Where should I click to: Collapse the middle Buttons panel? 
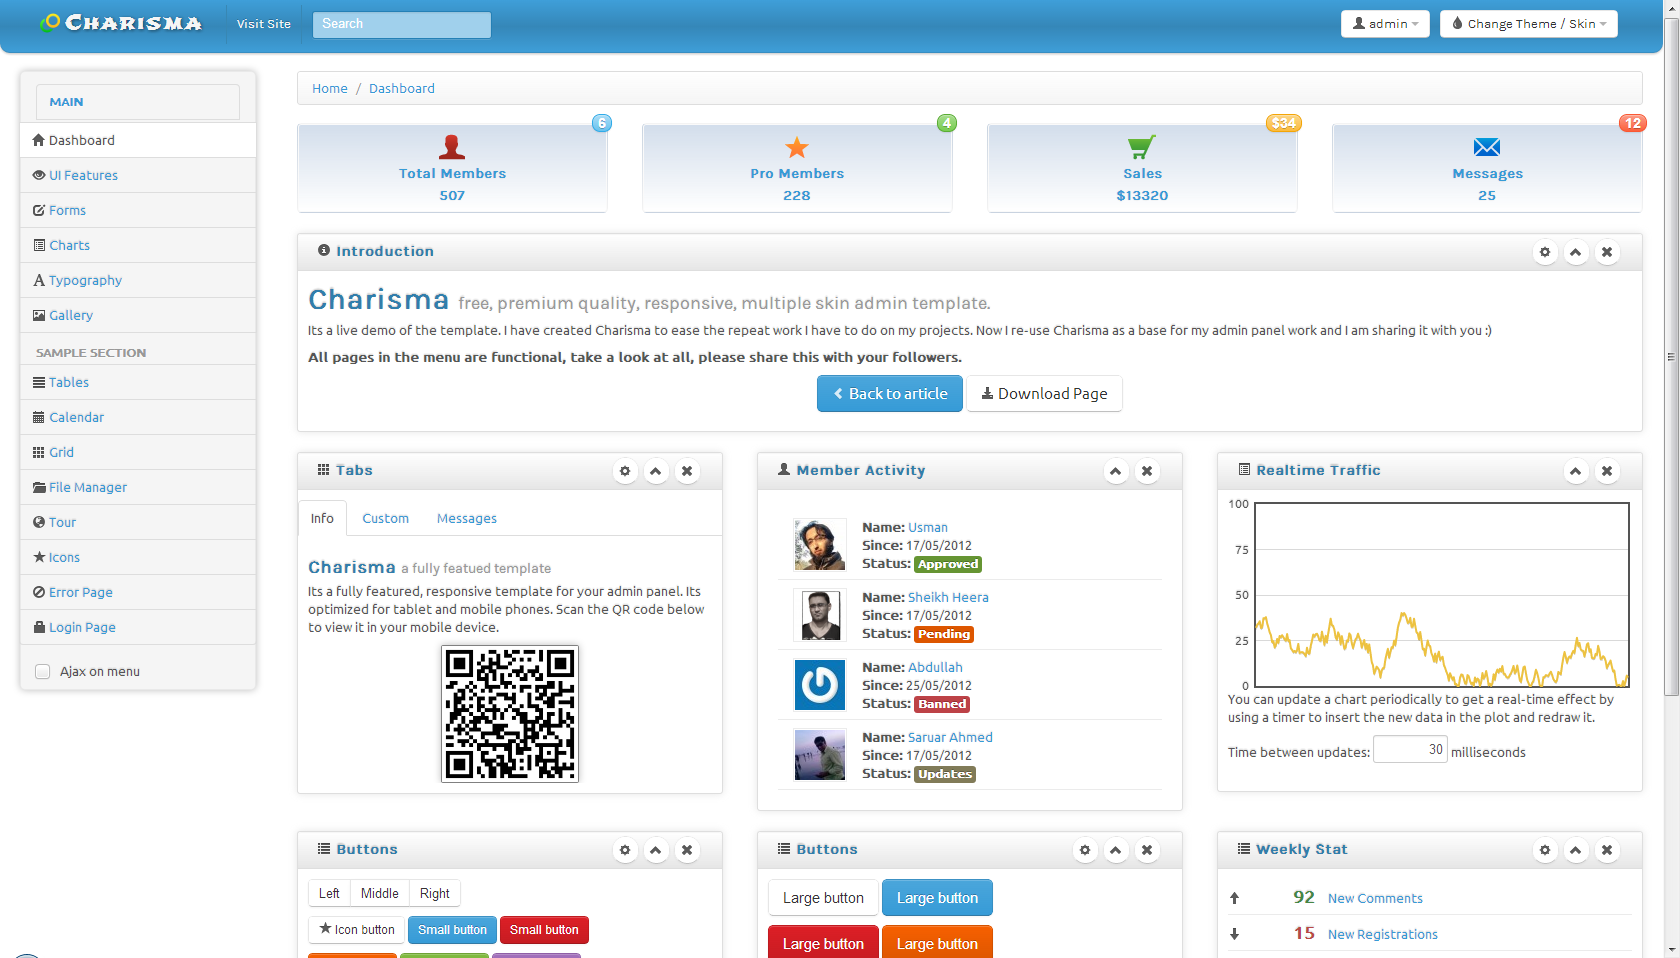pyautogui.click(x=1116, y=850)
